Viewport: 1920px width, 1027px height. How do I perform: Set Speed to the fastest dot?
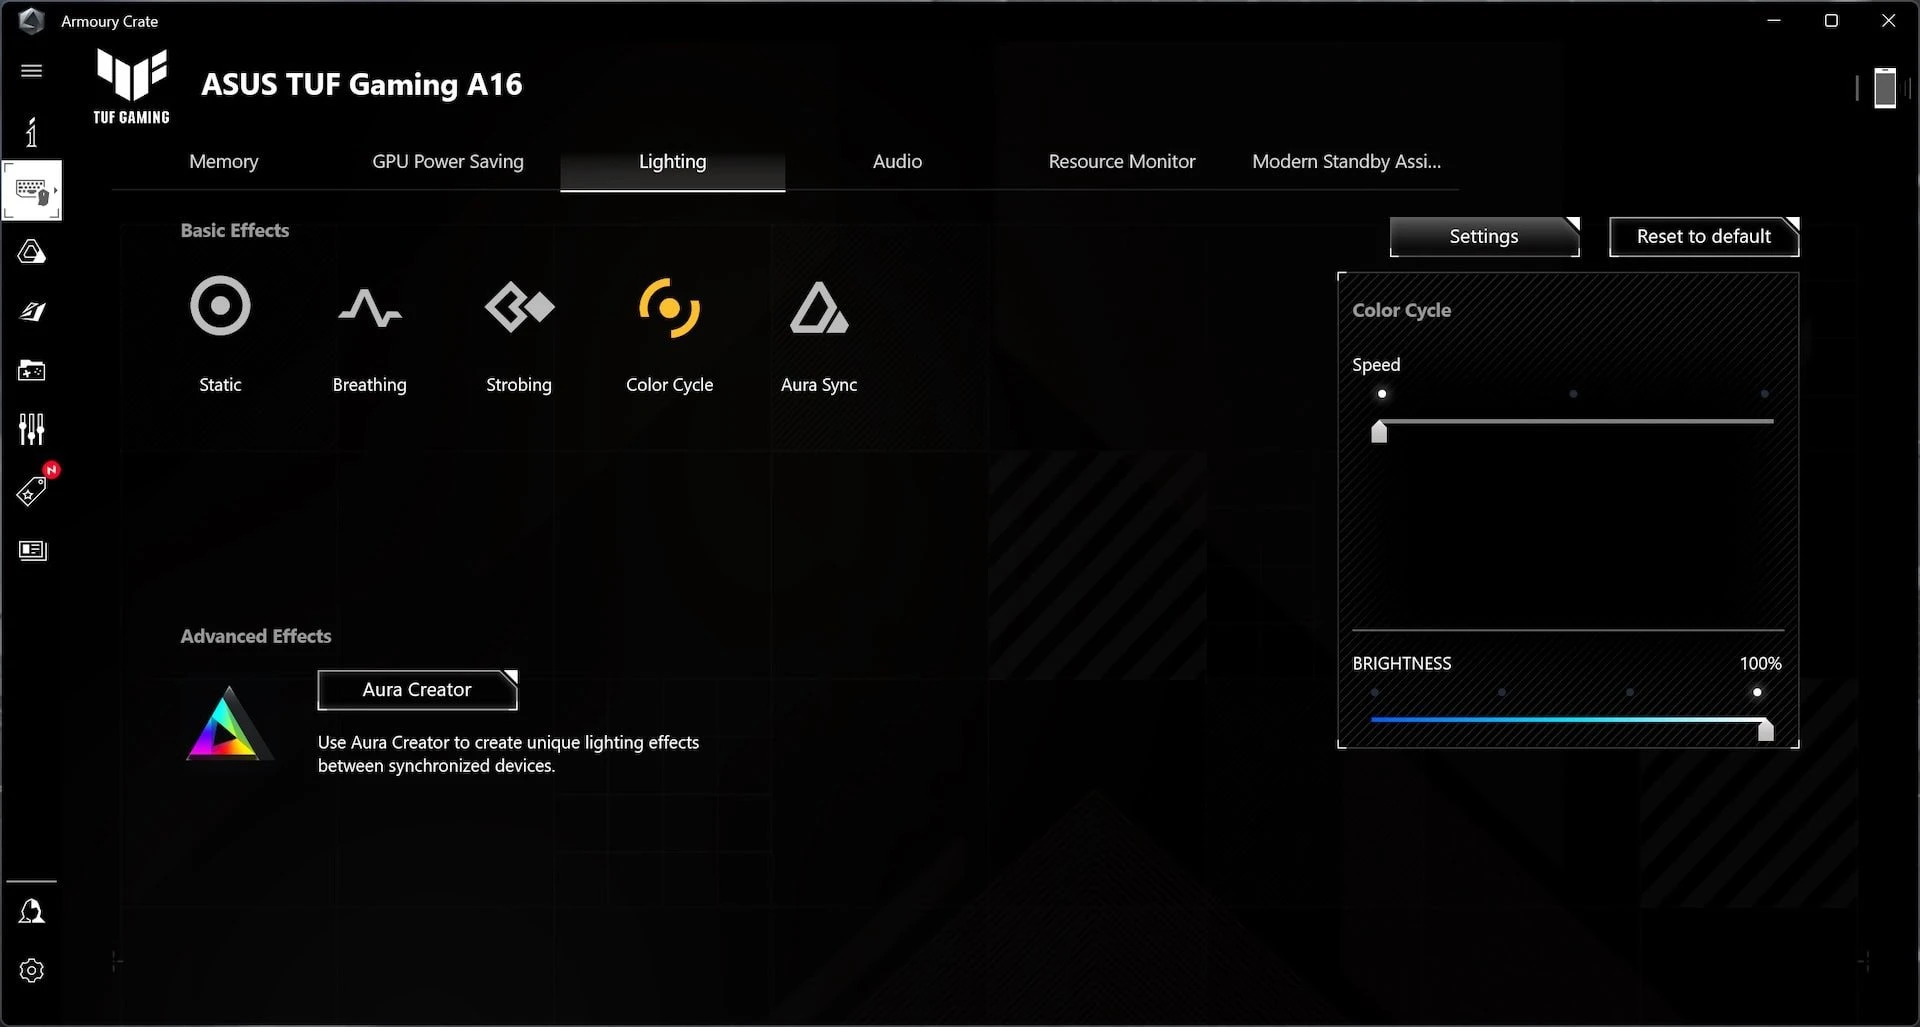coord(1764,394)
